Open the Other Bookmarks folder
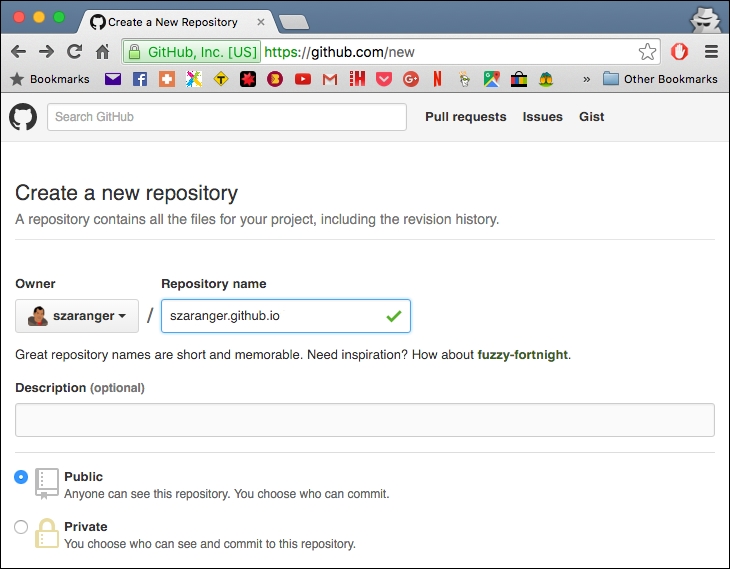The height and width of the screenshot is (569, 730). click(660, 79)
